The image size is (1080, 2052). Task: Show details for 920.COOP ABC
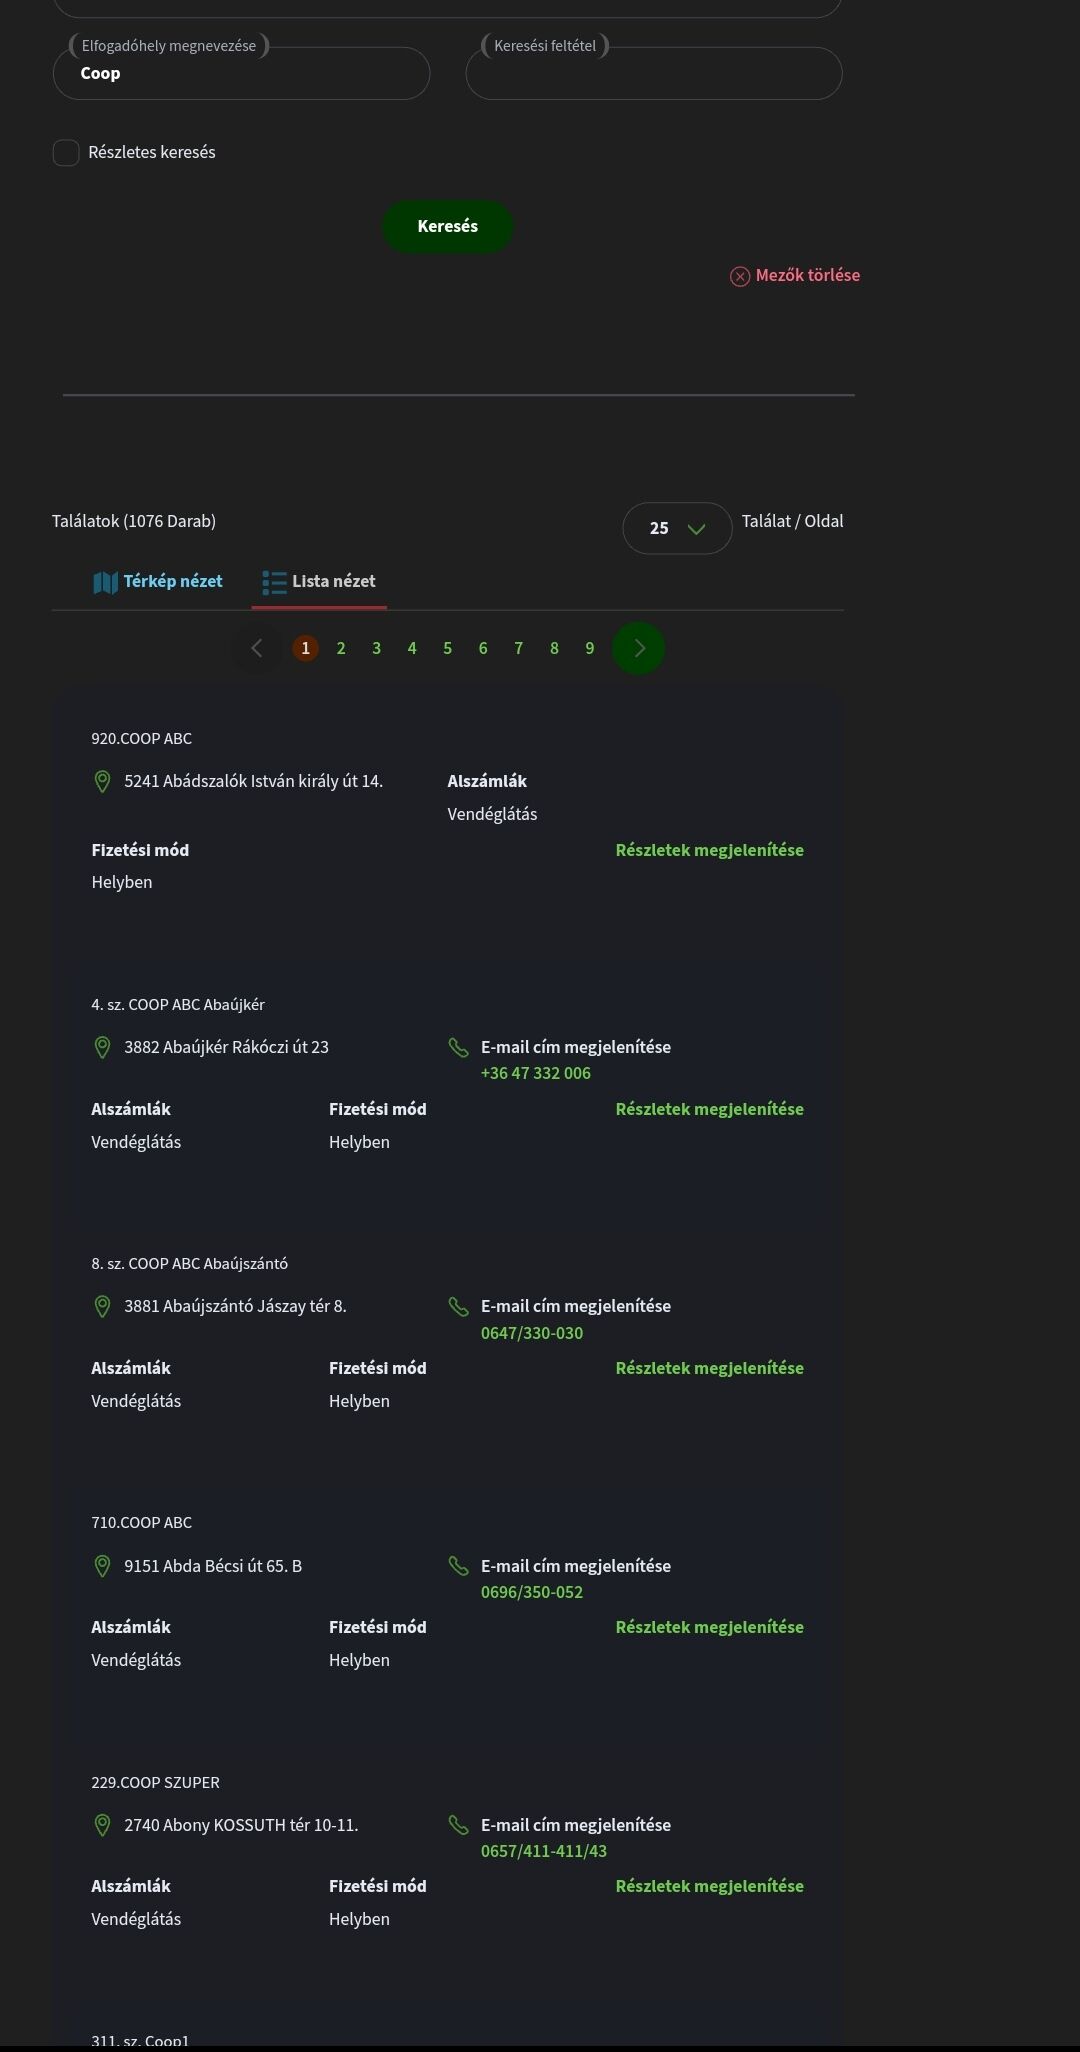tap(709, 850)
